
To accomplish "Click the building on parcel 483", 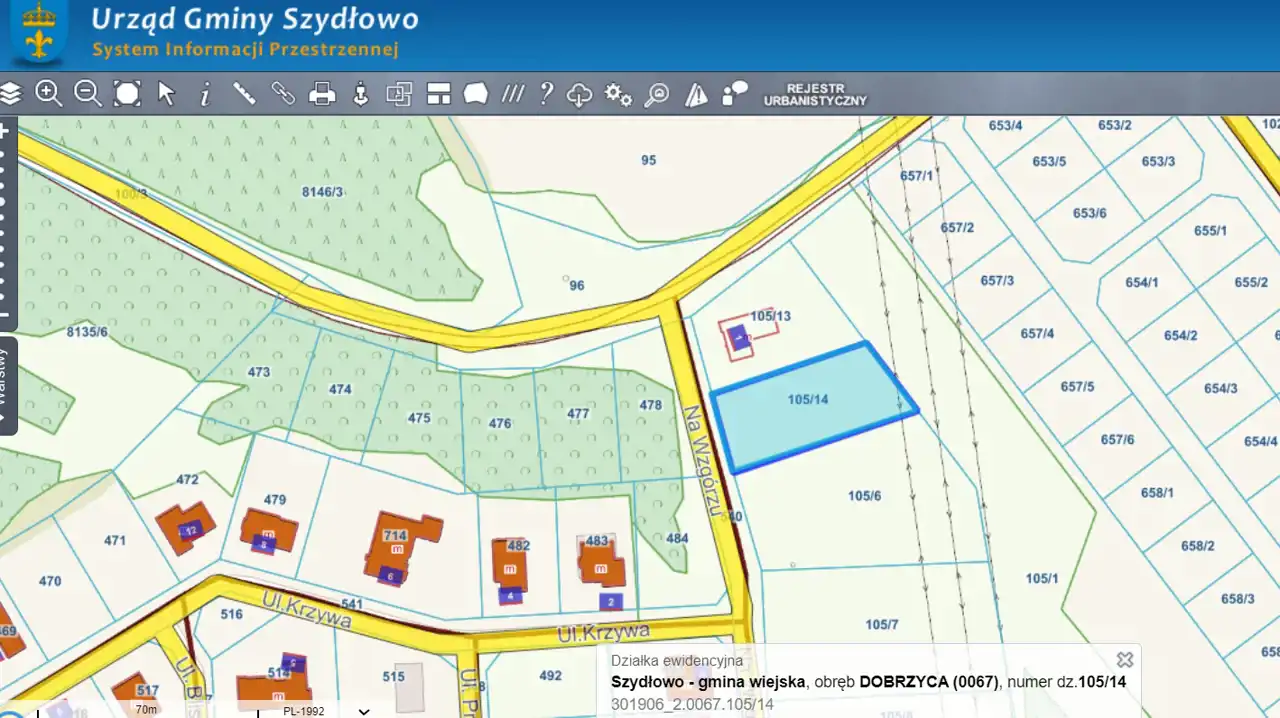I will 602,560.
